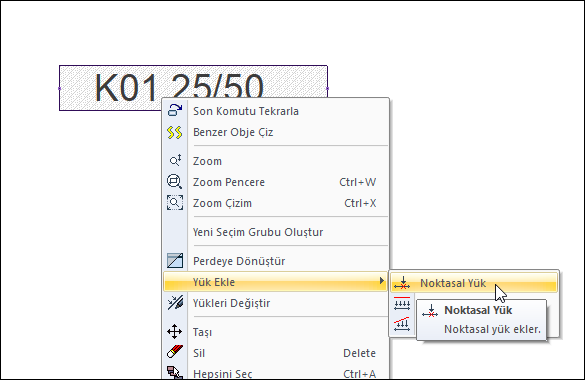Click the Yükleri Değiştir menu text
Image resolution: width=585 pixels, height=380 pixels.
tap(231, 303)
